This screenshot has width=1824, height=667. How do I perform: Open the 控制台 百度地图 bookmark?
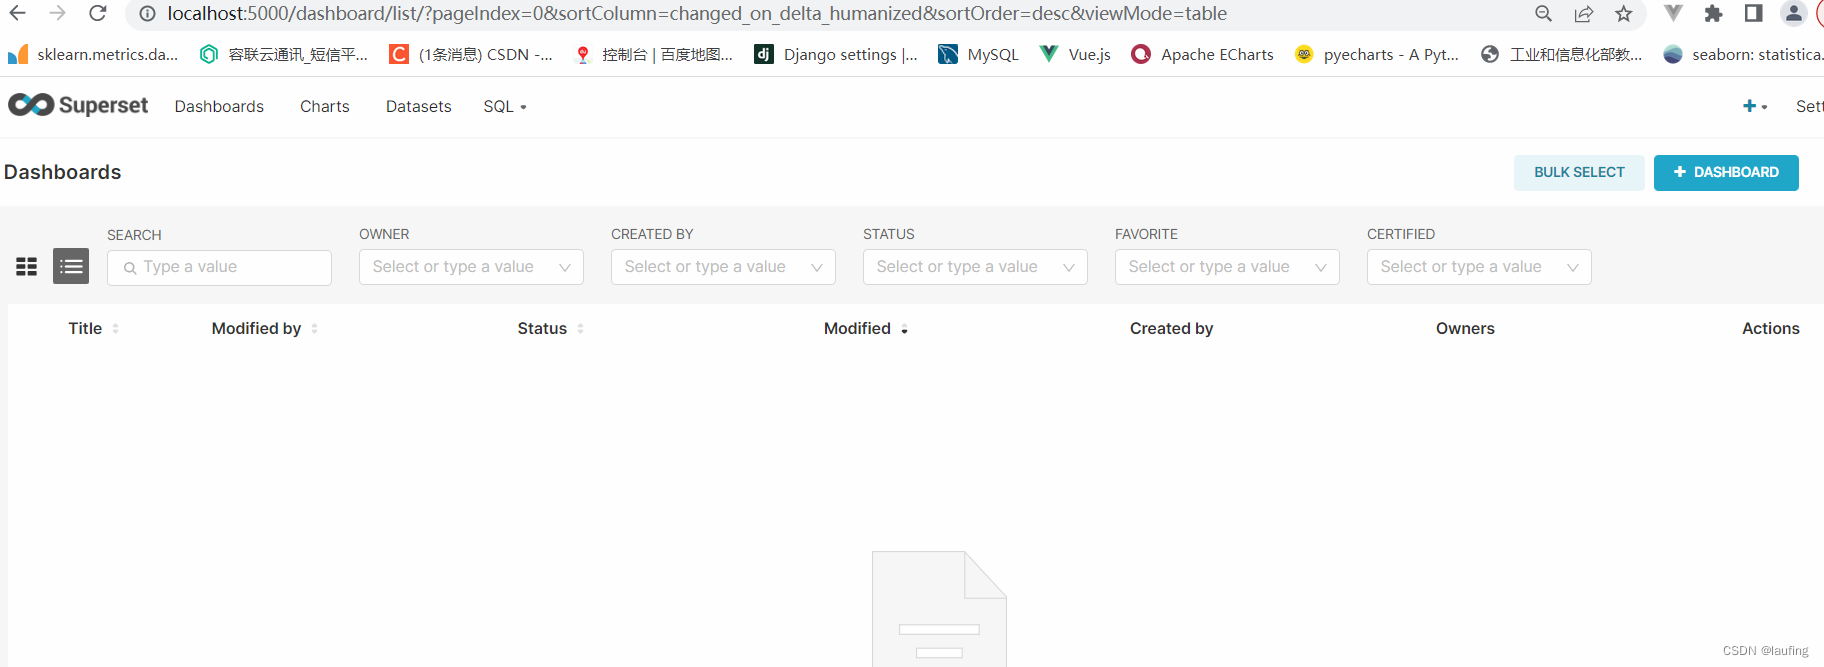pos(654,54)
